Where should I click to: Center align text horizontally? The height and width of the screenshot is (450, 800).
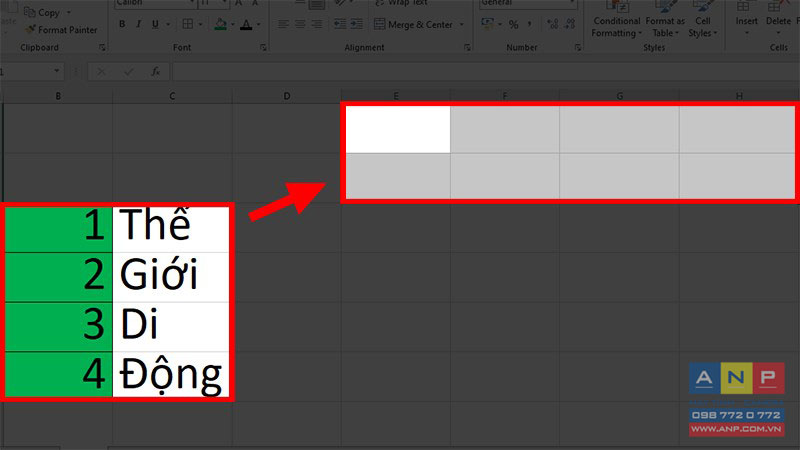(x=300, y=24)
